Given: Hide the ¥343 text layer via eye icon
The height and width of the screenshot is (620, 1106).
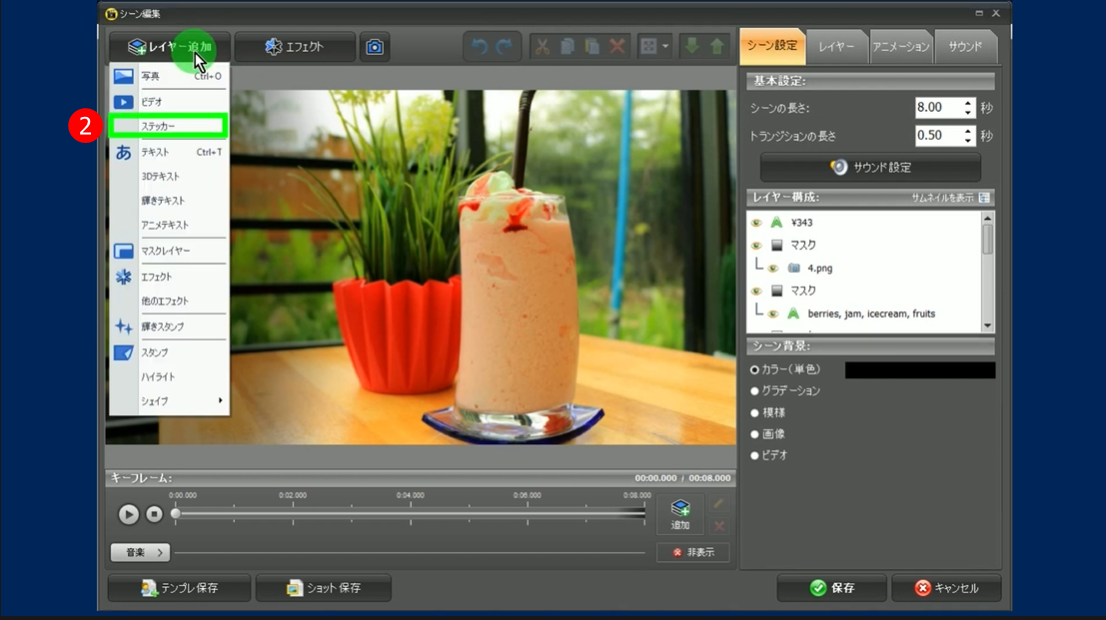Looking at the screenshot, I should [757, 223].
